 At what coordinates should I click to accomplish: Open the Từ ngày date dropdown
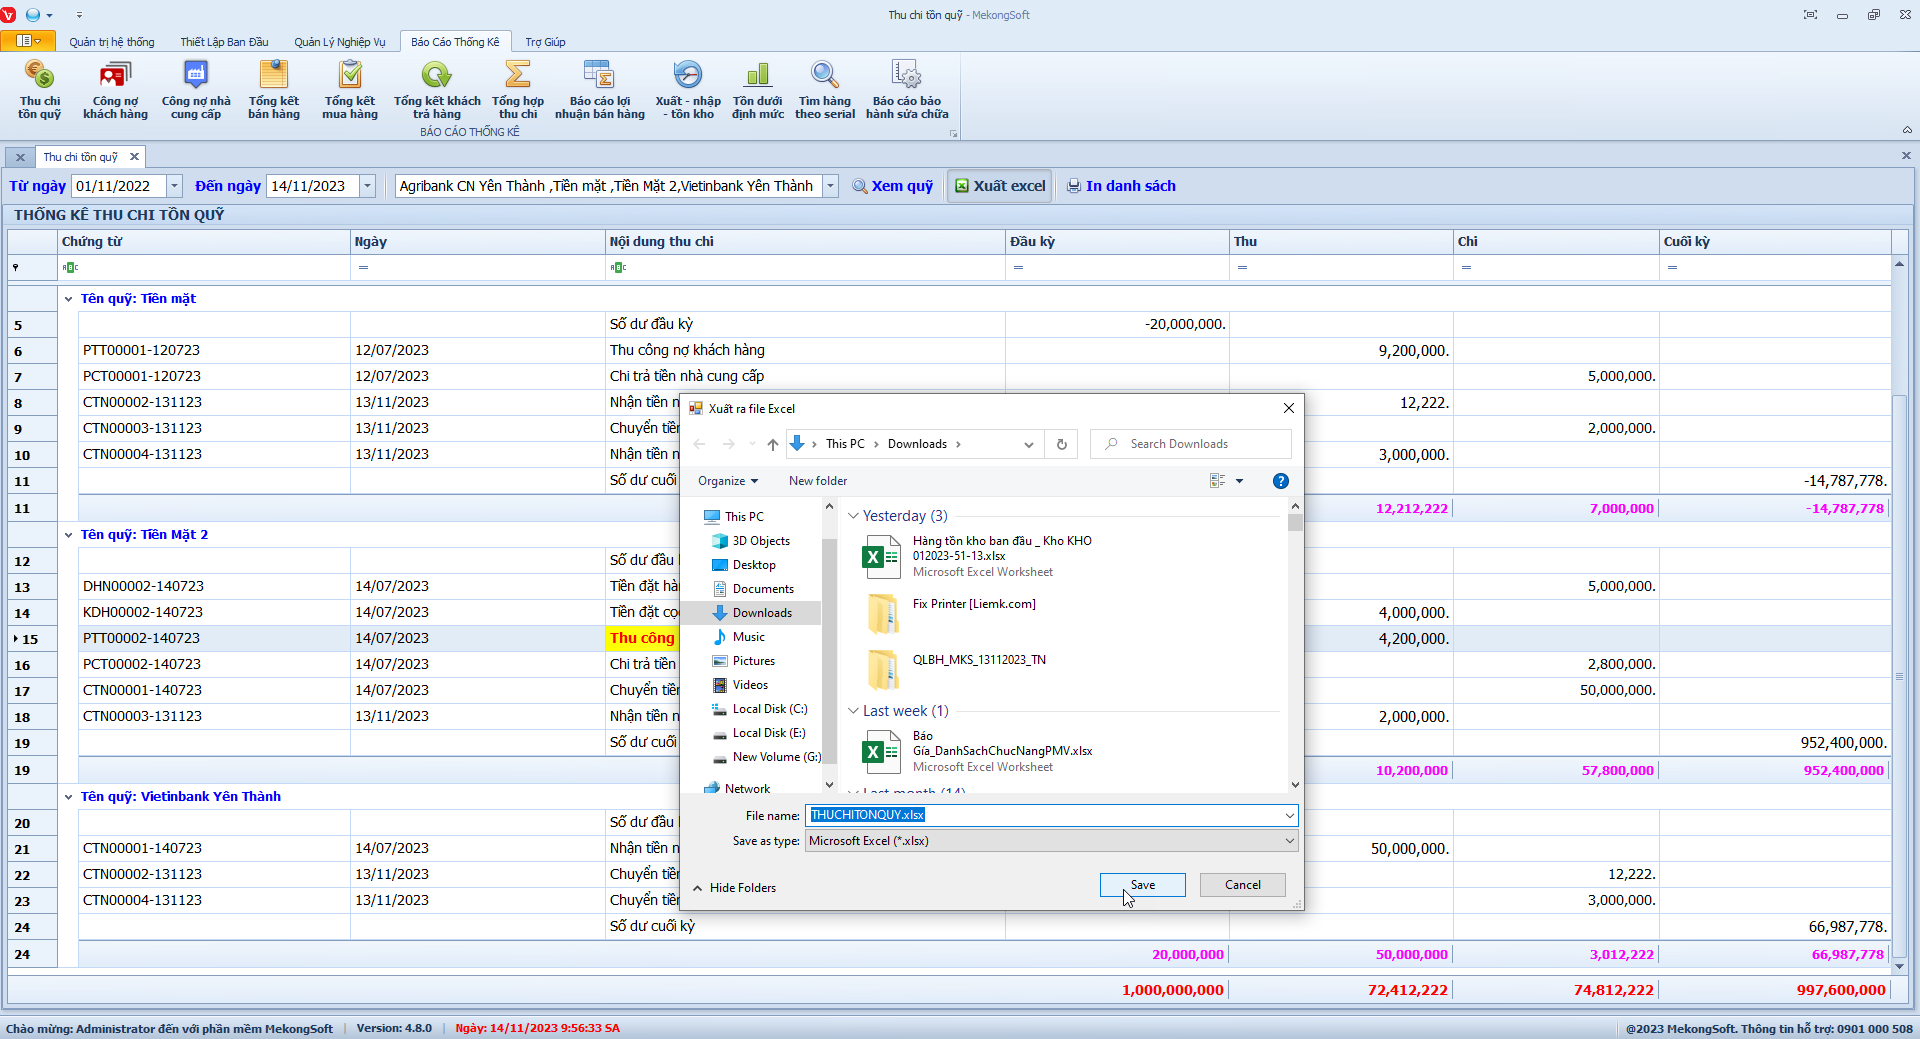tap(174, 186)
